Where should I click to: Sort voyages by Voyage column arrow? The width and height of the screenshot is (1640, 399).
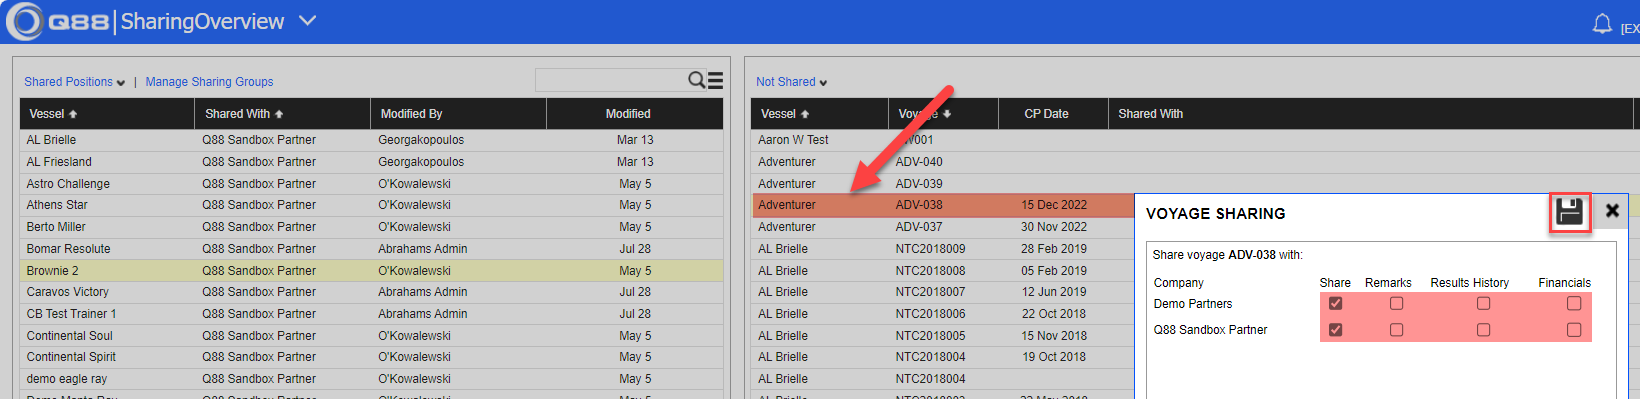947,114
